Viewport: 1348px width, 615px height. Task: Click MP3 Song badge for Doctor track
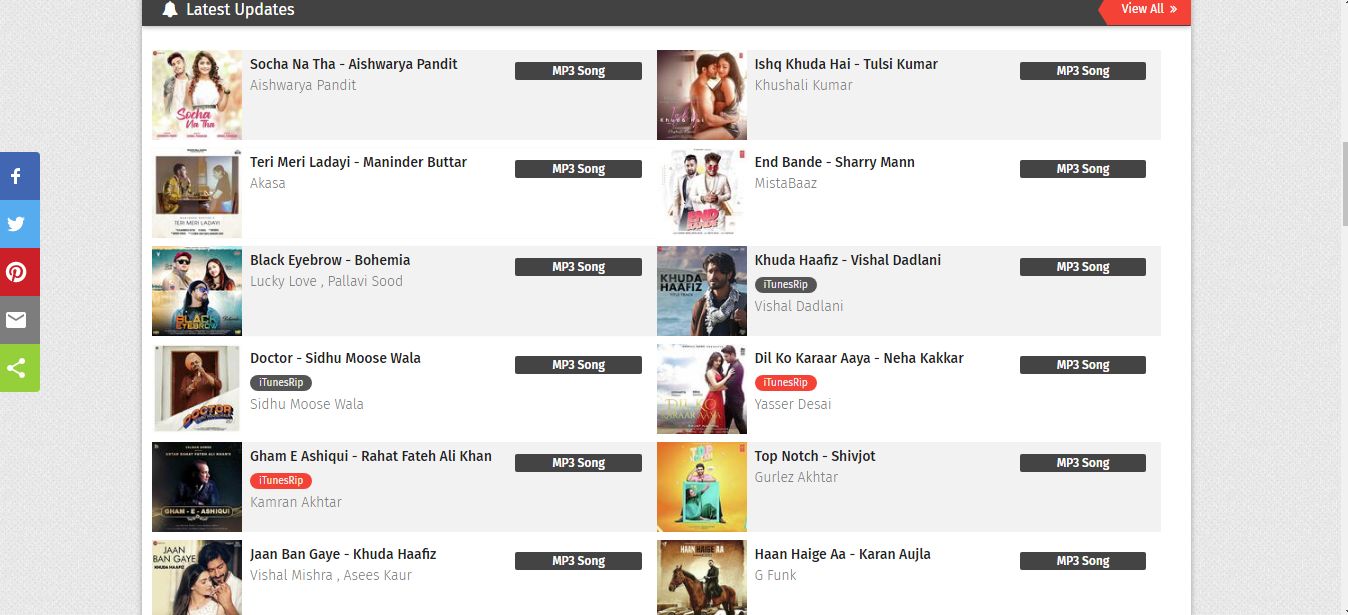578,365
